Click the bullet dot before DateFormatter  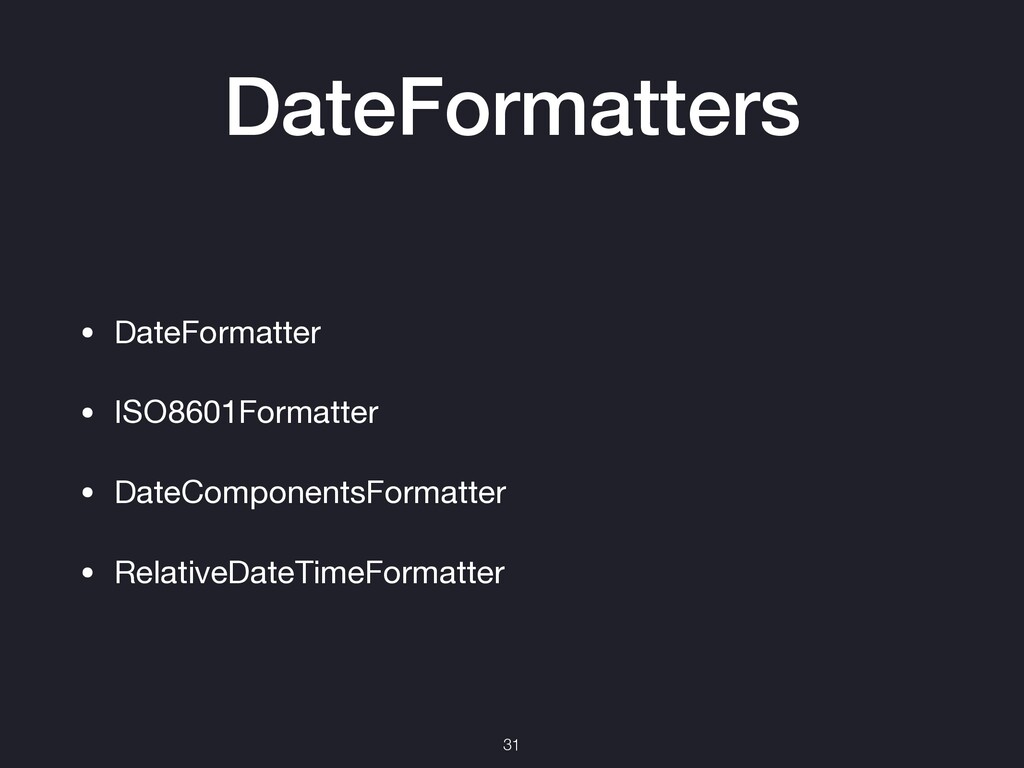pos(88,333)
